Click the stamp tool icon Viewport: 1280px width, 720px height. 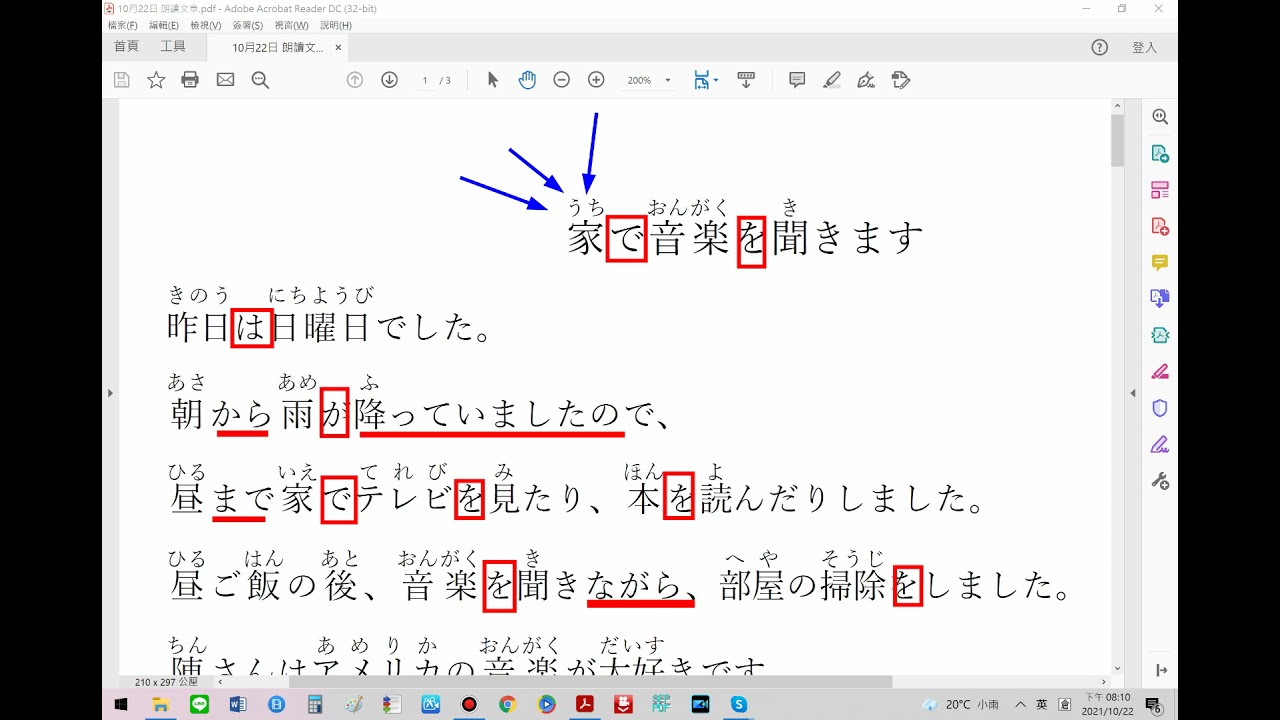(901, 80)
